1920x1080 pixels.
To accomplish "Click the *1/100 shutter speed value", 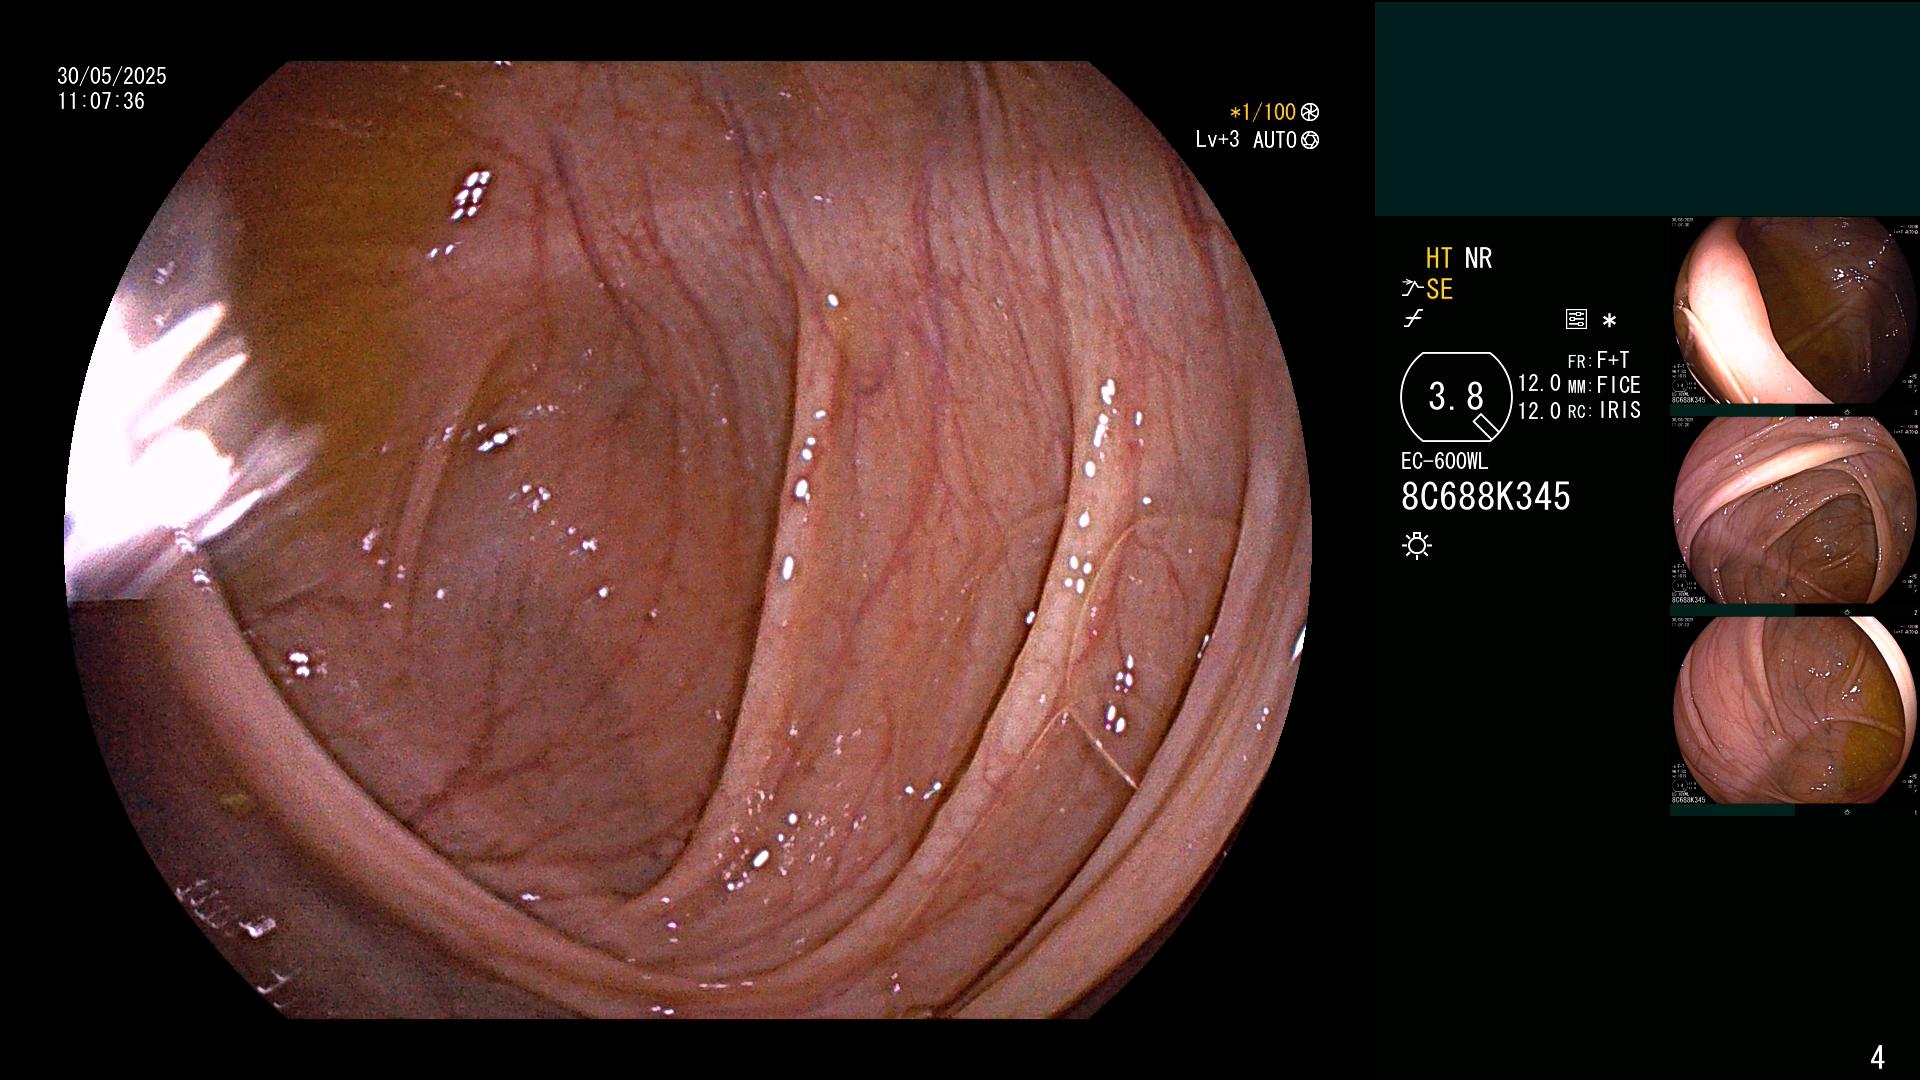I will [1263, 113].
